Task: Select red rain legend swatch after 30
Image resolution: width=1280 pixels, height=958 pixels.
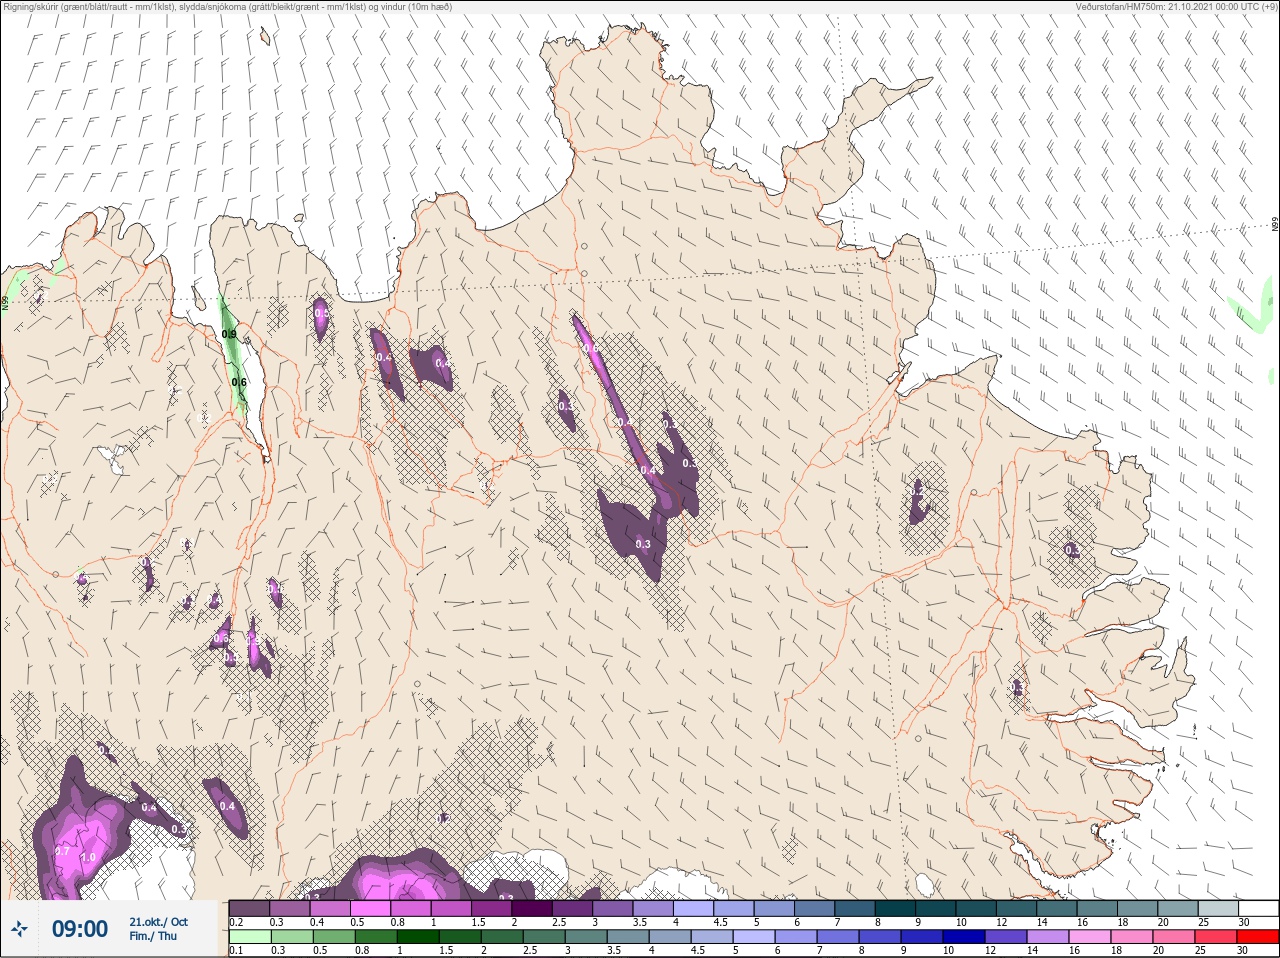Action: (x=1258, y=937)
